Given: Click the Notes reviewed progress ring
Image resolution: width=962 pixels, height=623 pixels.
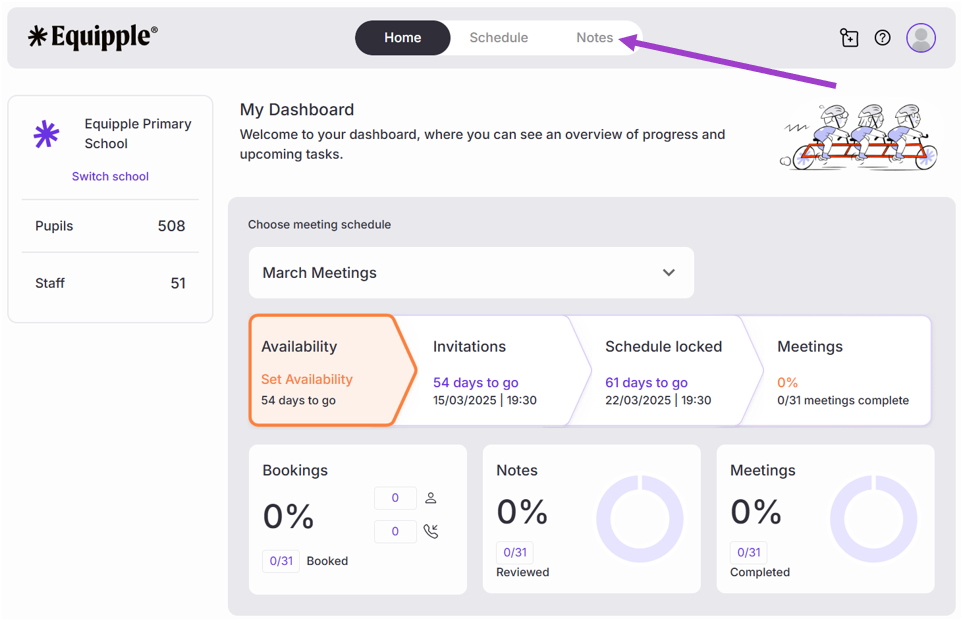Looking at the screenshot, I should coord(640,519).
